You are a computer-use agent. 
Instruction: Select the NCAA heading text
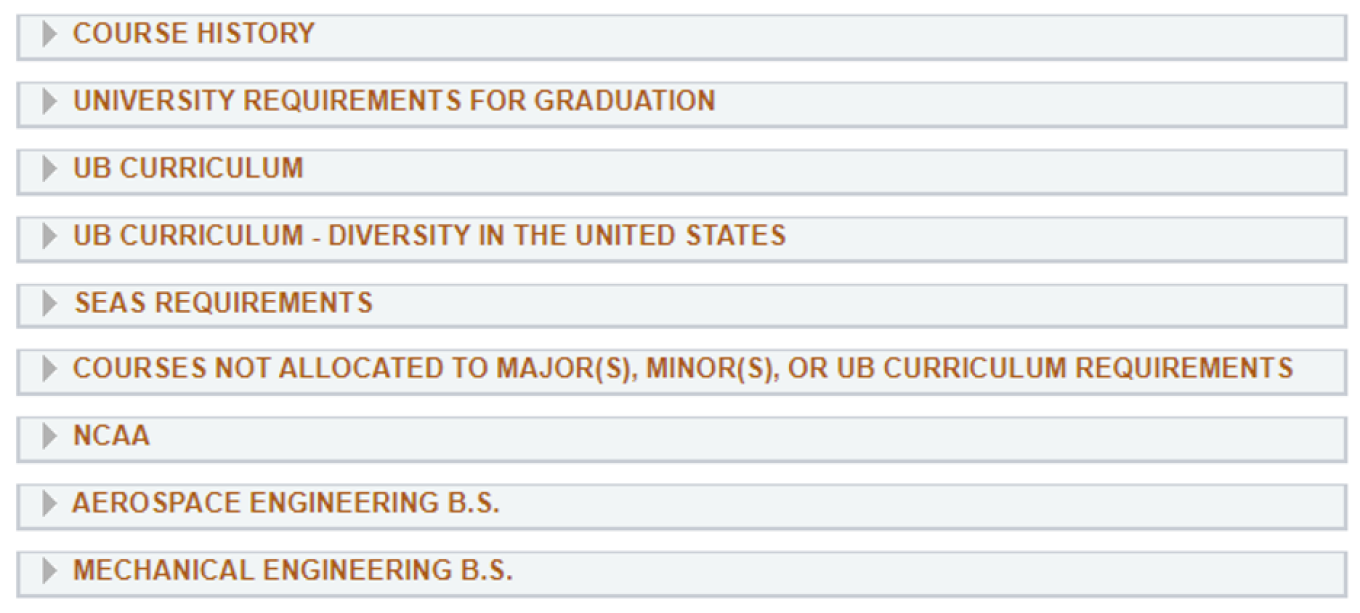coord(111,436)
